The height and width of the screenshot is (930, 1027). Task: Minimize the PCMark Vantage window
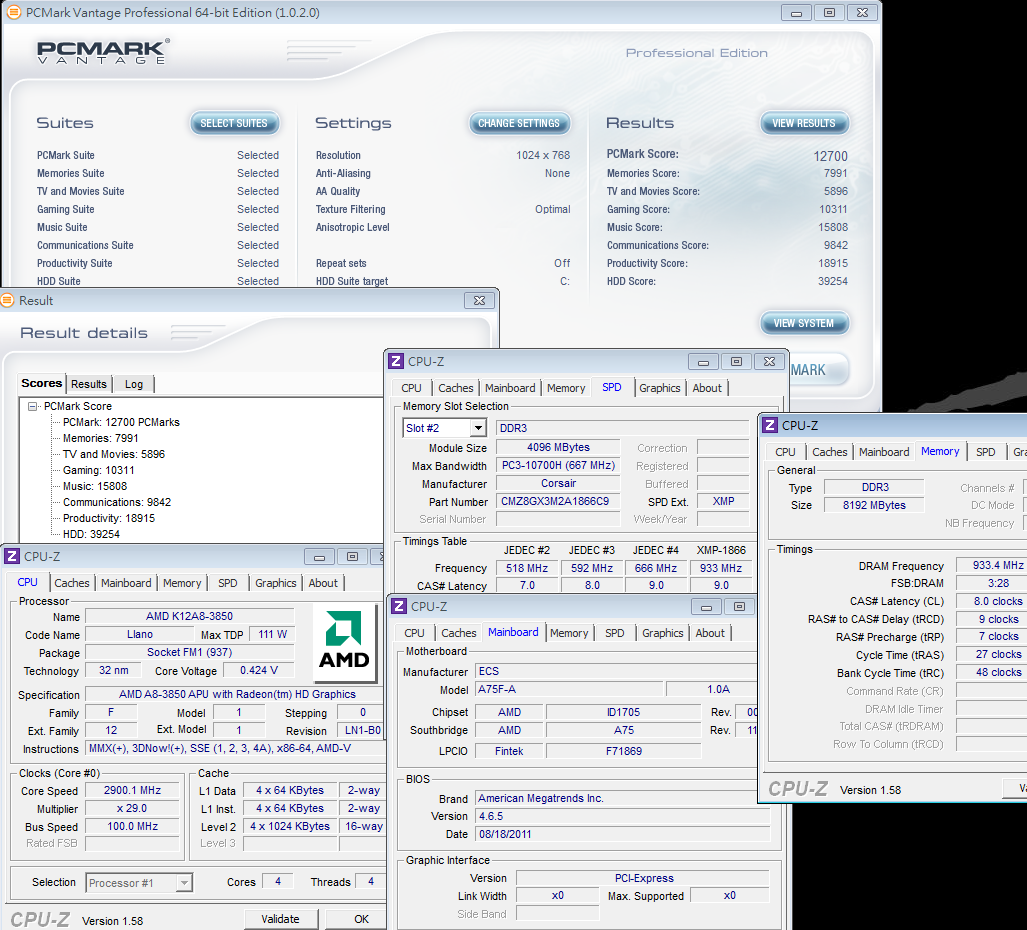796,12
